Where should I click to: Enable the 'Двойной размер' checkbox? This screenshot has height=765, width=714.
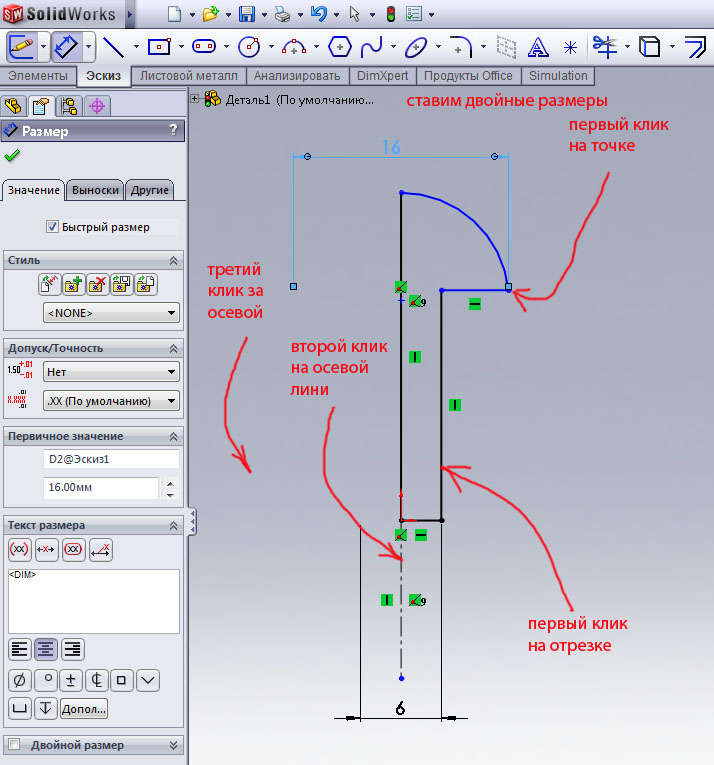[x=14, y=745]
